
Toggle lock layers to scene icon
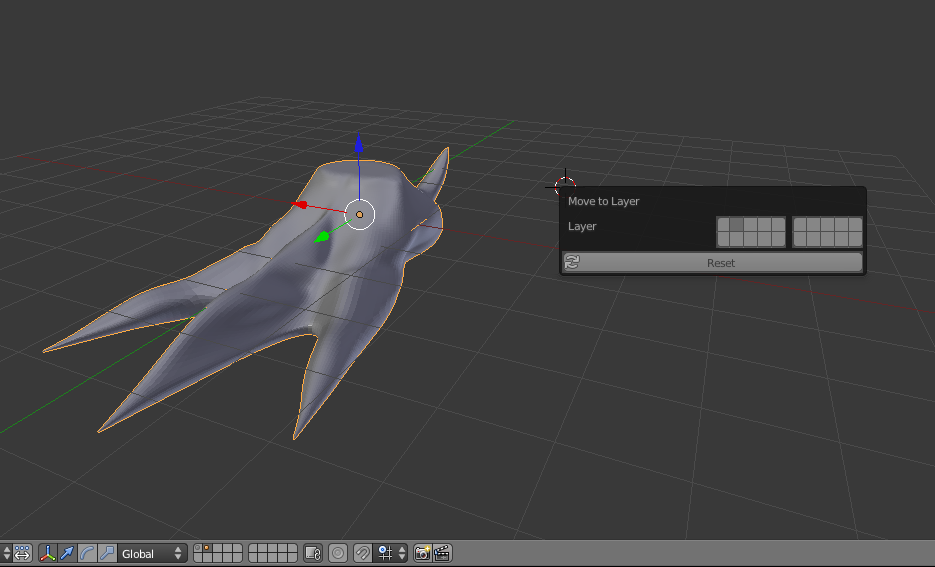click(x=313, y=553)
